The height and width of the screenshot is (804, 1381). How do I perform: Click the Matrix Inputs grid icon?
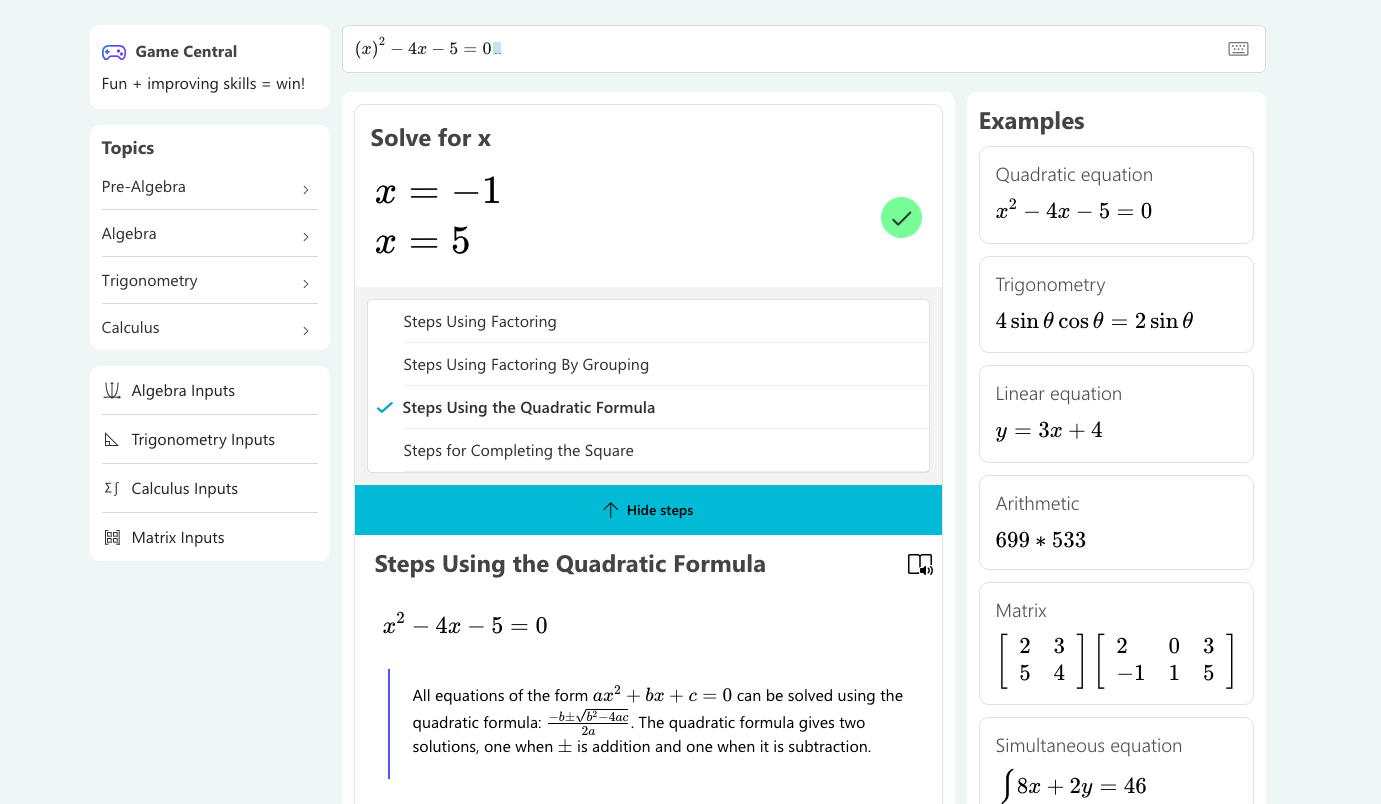[112, 538]
